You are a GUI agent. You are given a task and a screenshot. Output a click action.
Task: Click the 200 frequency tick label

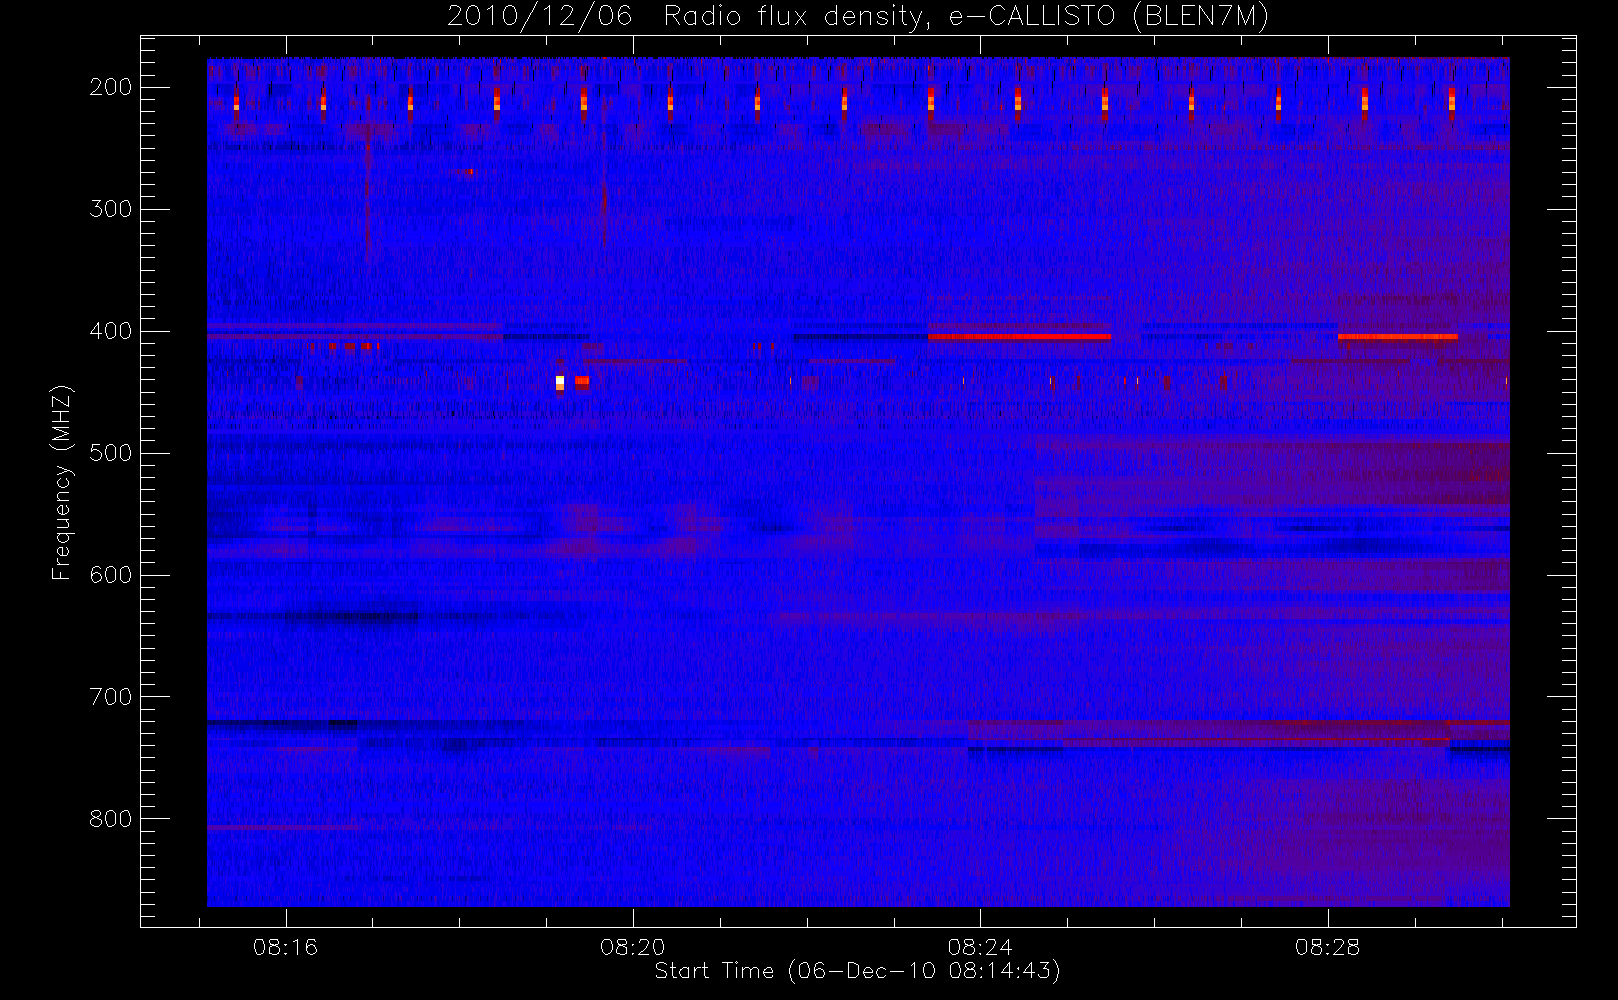(x=111, y=87)
